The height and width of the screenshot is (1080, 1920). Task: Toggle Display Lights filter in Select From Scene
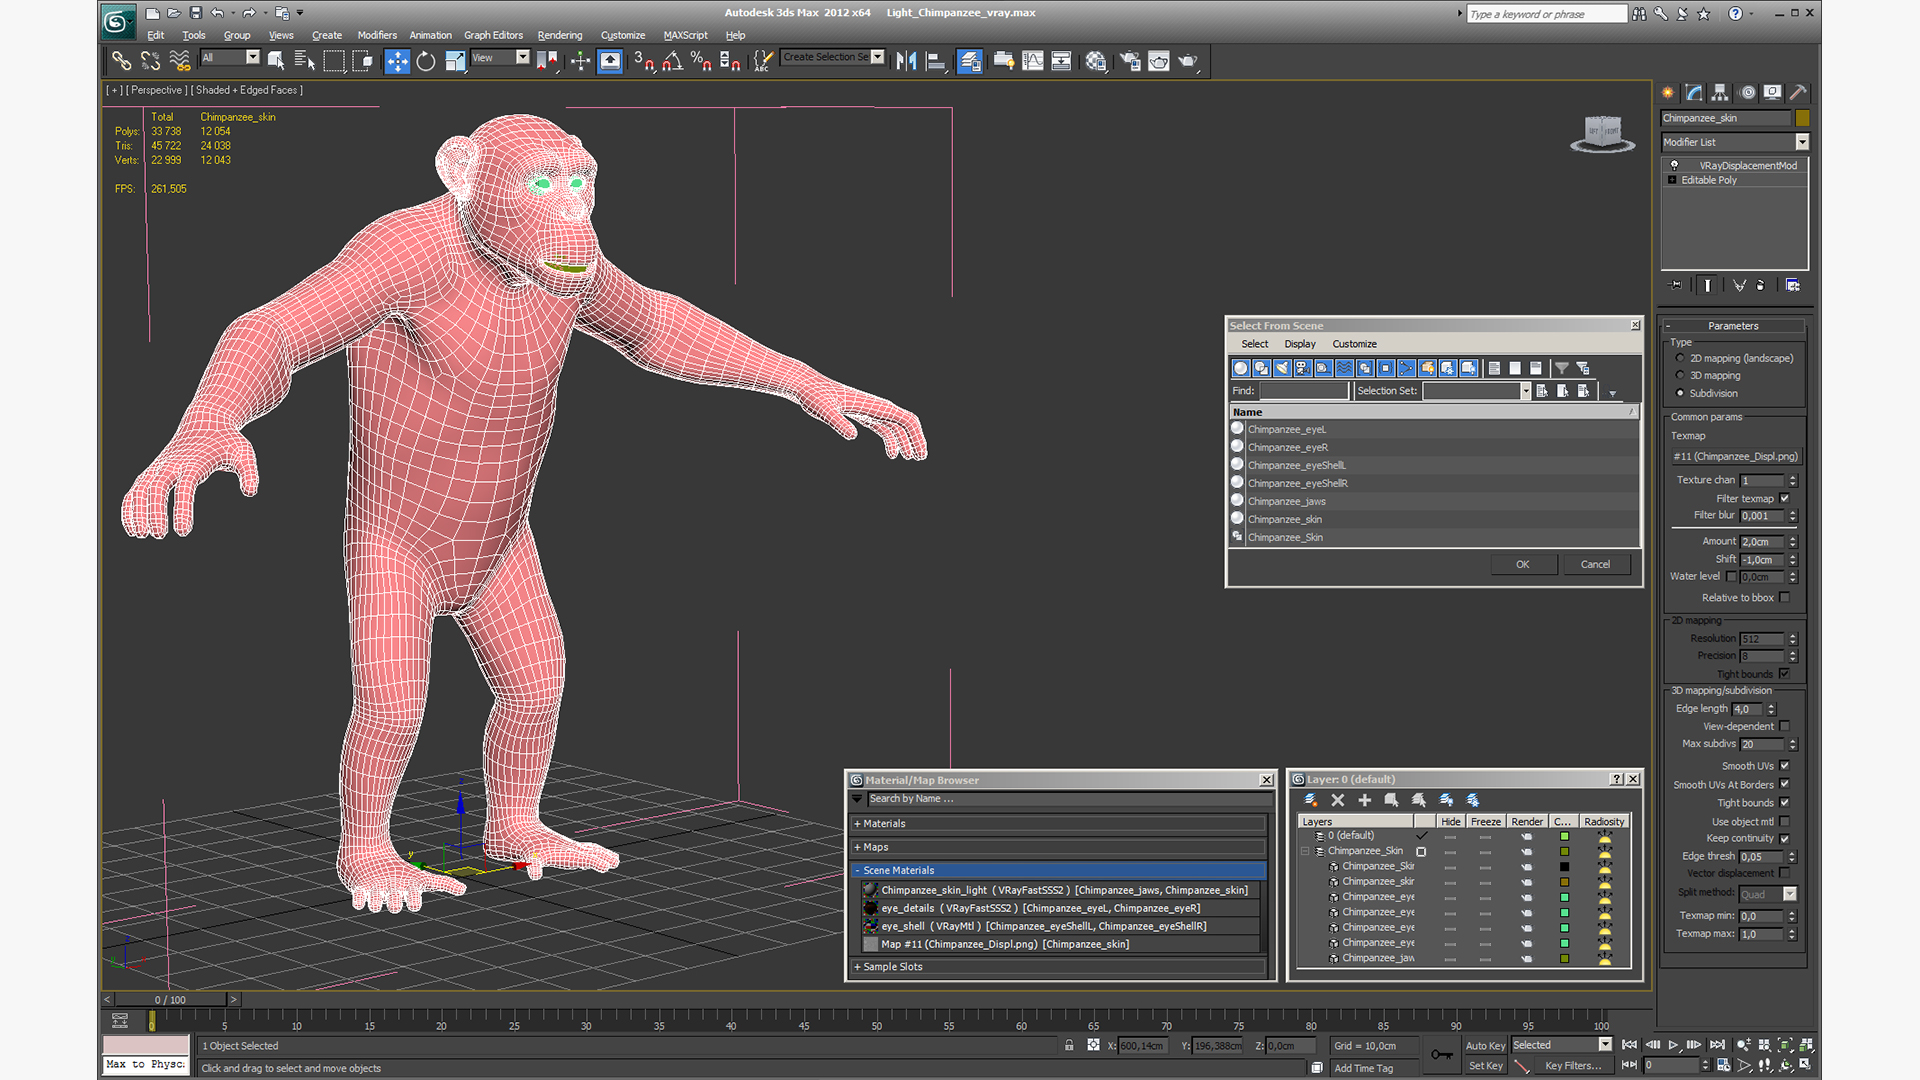(1282, 368)
